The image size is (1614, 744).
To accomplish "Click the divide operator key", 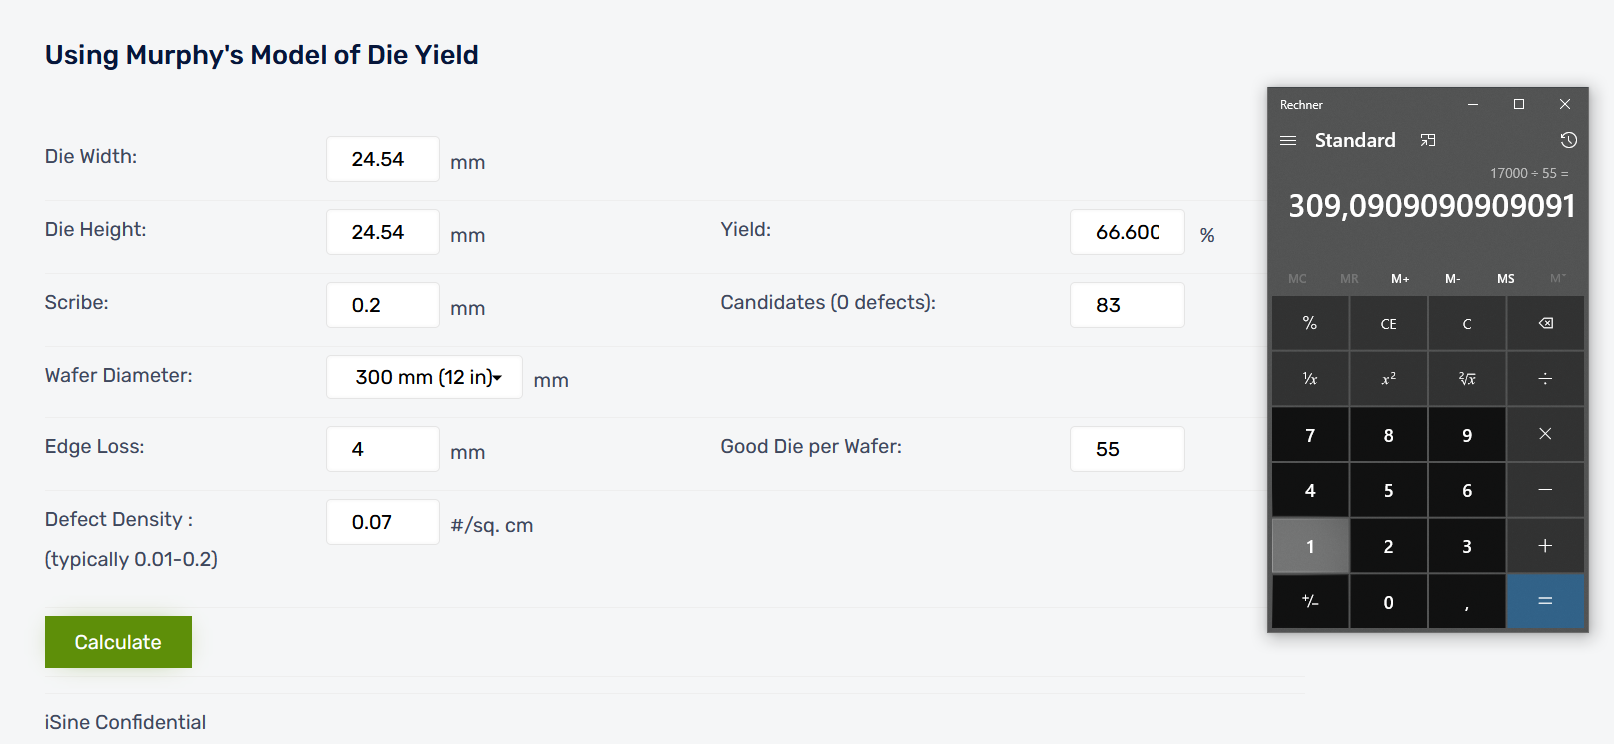I will click(1545, 379).
